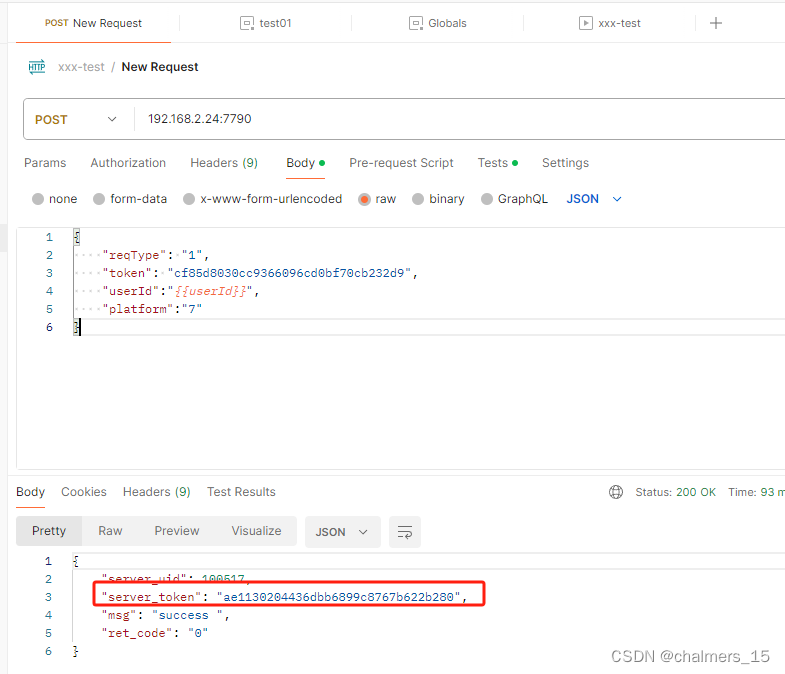This screenshot has height=674, width=785.
Task: Click the ret_code line in response
Action: coord(155,633)
